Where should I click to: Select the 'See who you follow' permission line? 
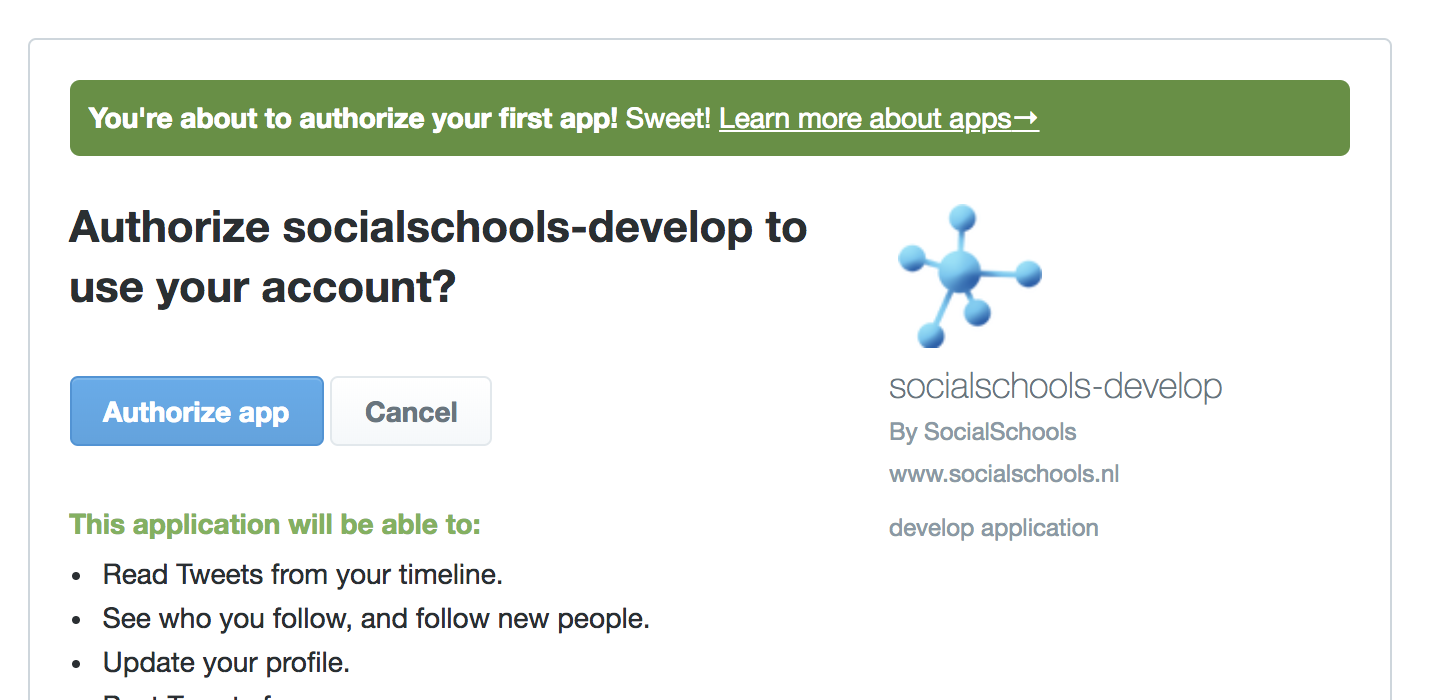(376, 618)
